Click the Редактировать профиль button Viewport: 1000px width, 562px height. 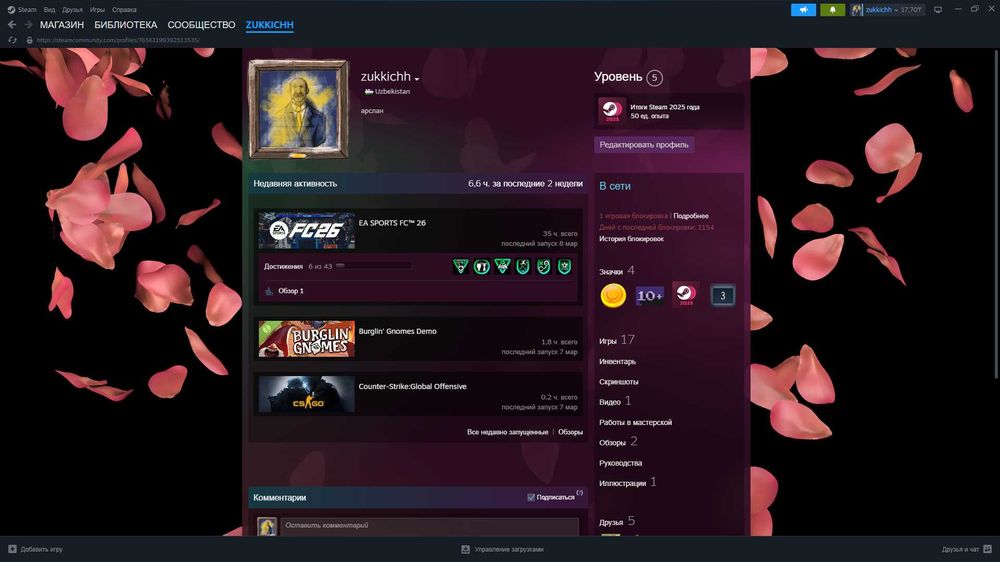[x=644, y=145]
